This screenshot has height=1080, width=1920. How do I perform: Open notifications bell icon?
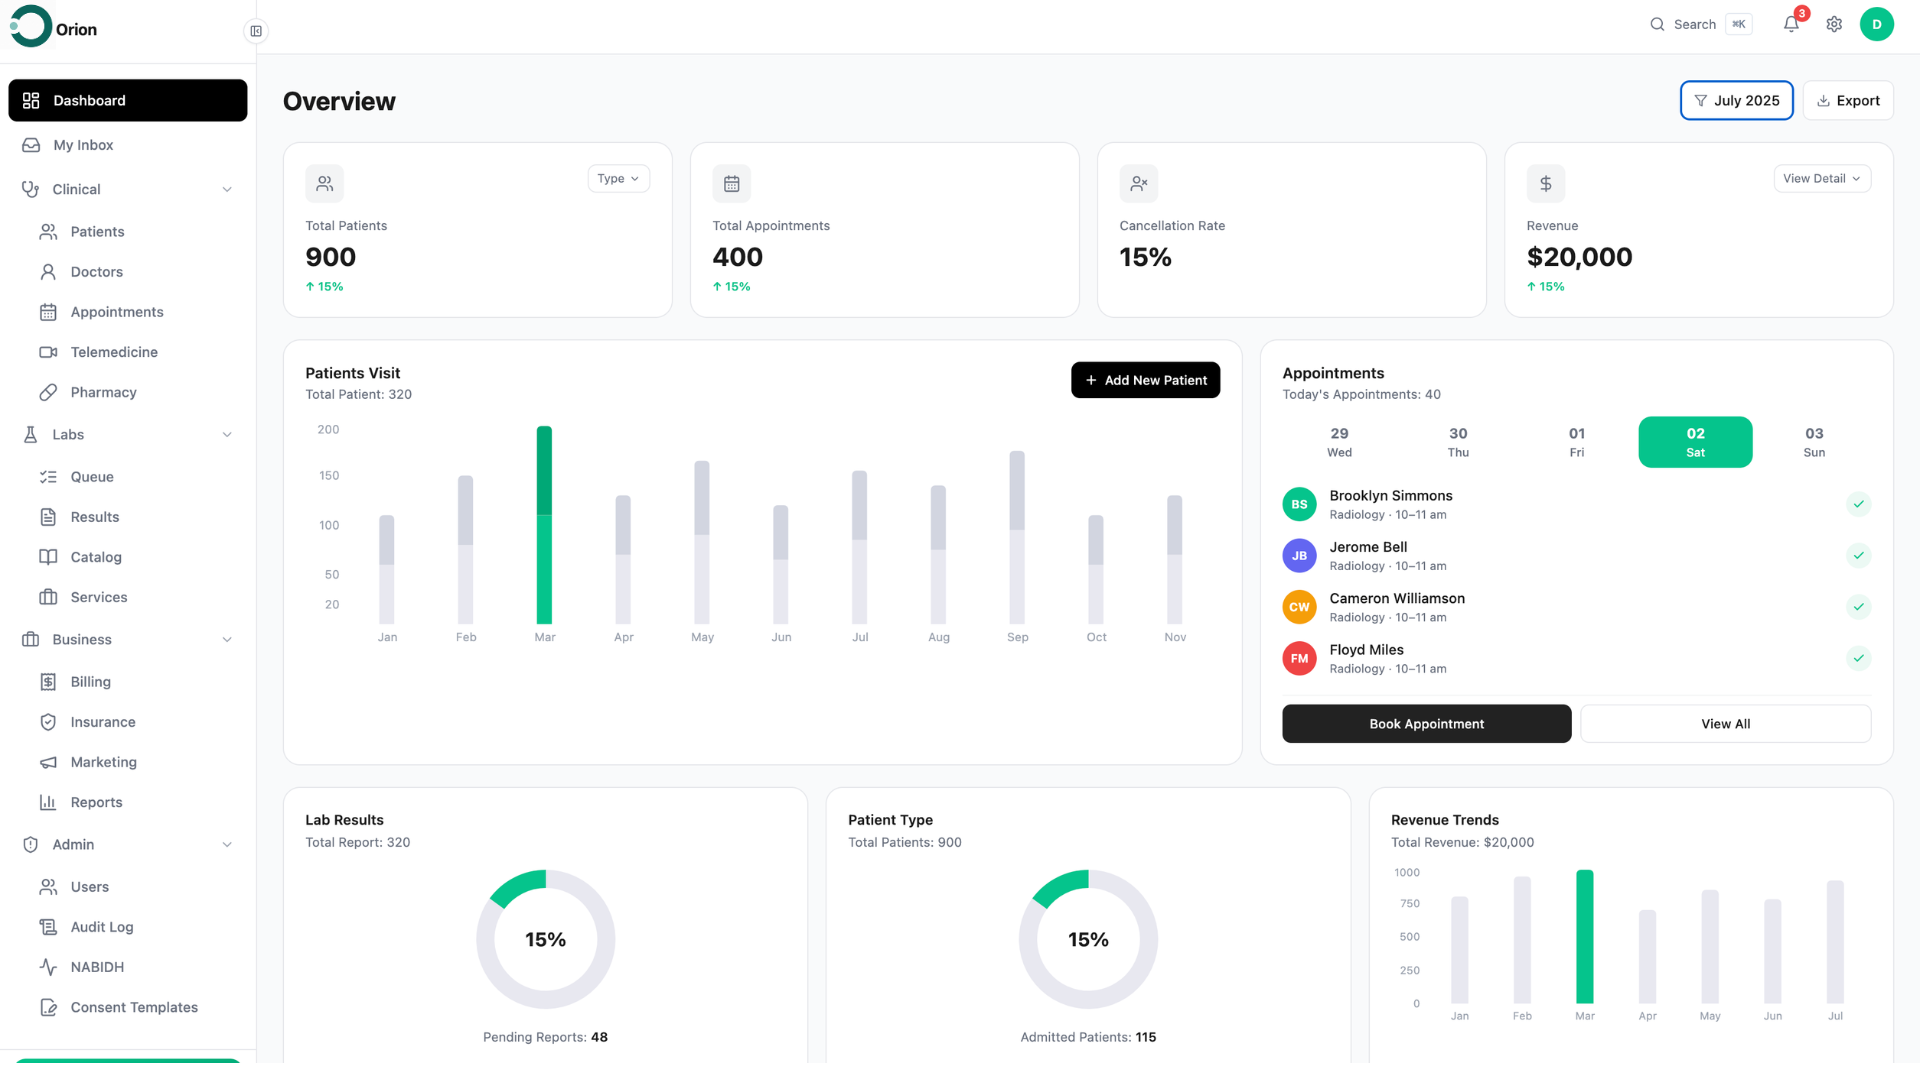pos(1791,24)
